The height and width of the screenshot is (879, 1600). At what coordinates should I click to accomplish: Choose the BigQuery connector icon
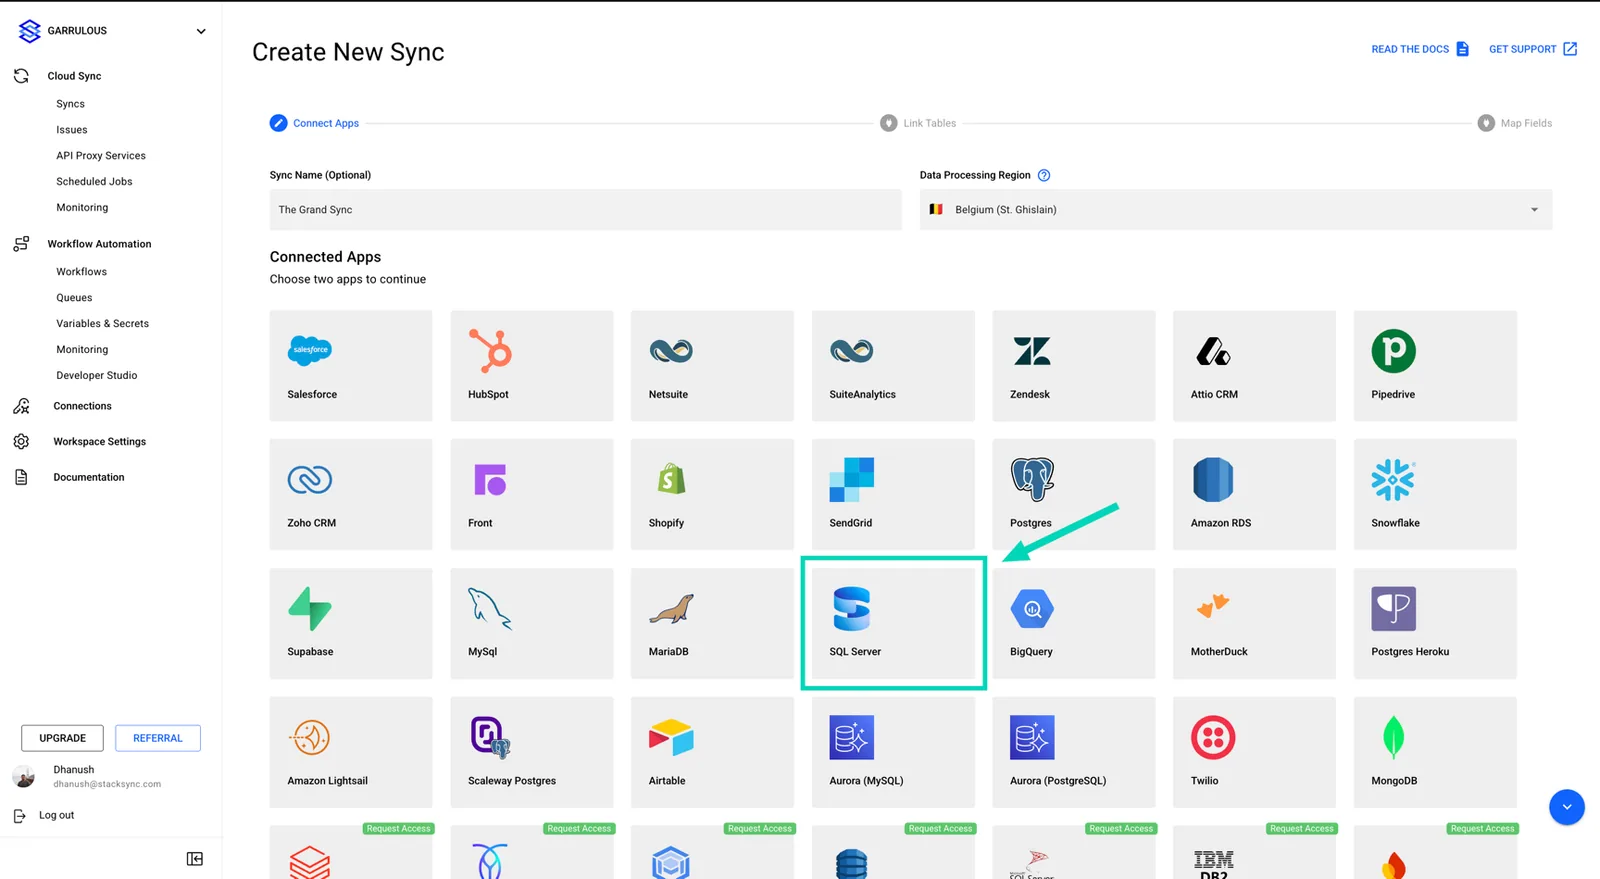click(1032, 608)
